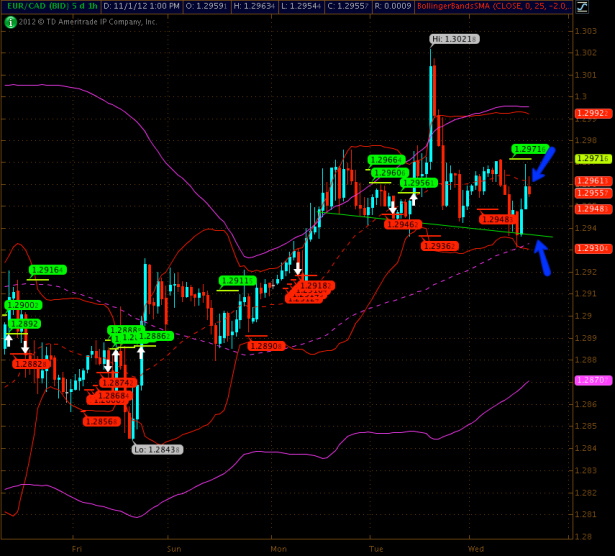Select the Hi: 1.3021 high-price bubble
Image resolution: width=615 pixels, height=556 pixels.
tap(455, 39)
